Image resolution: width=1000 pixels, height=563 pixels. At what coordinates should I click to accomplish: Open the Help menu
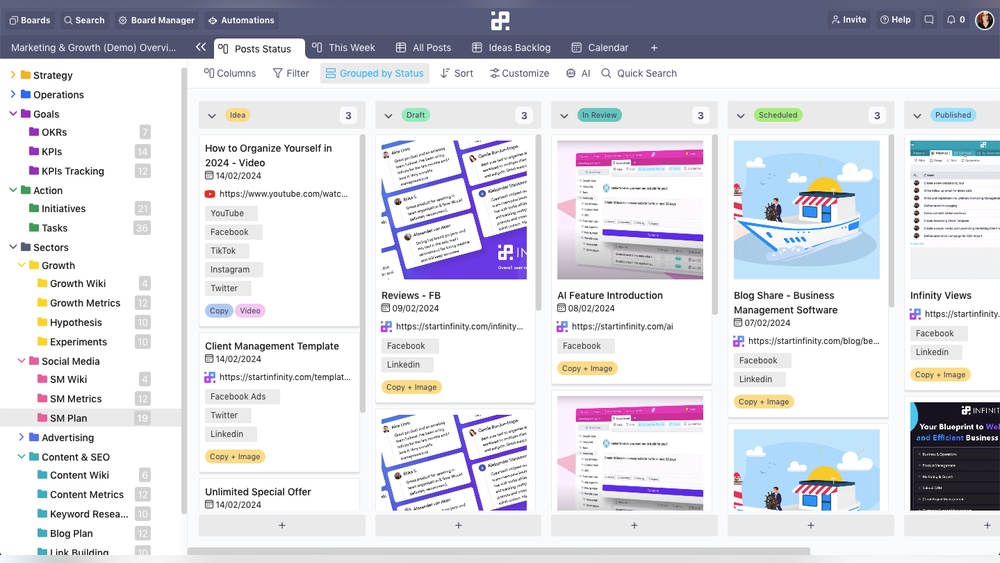(x=895, y=20)
